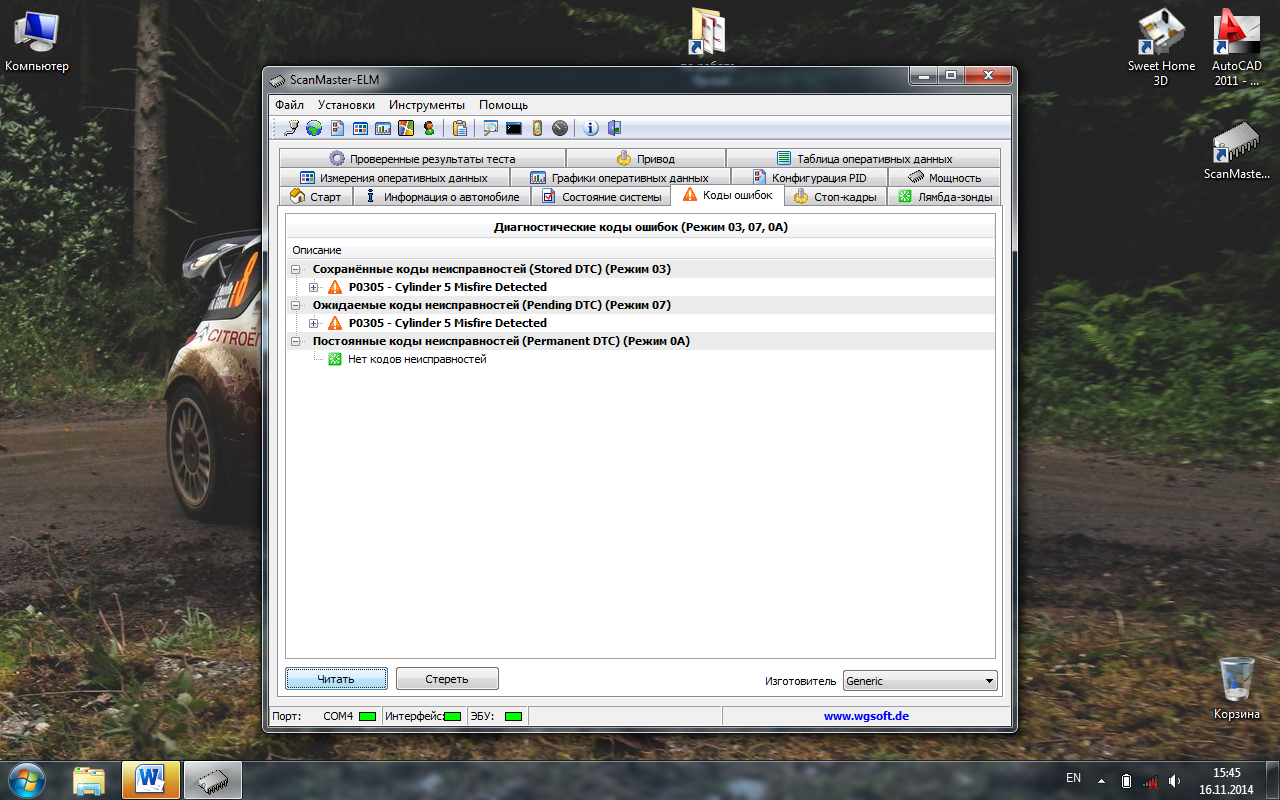This screenshot has width=1280, height=800.
Task: Click the blue info icon in toolbar
Action: tap(591, 128)
